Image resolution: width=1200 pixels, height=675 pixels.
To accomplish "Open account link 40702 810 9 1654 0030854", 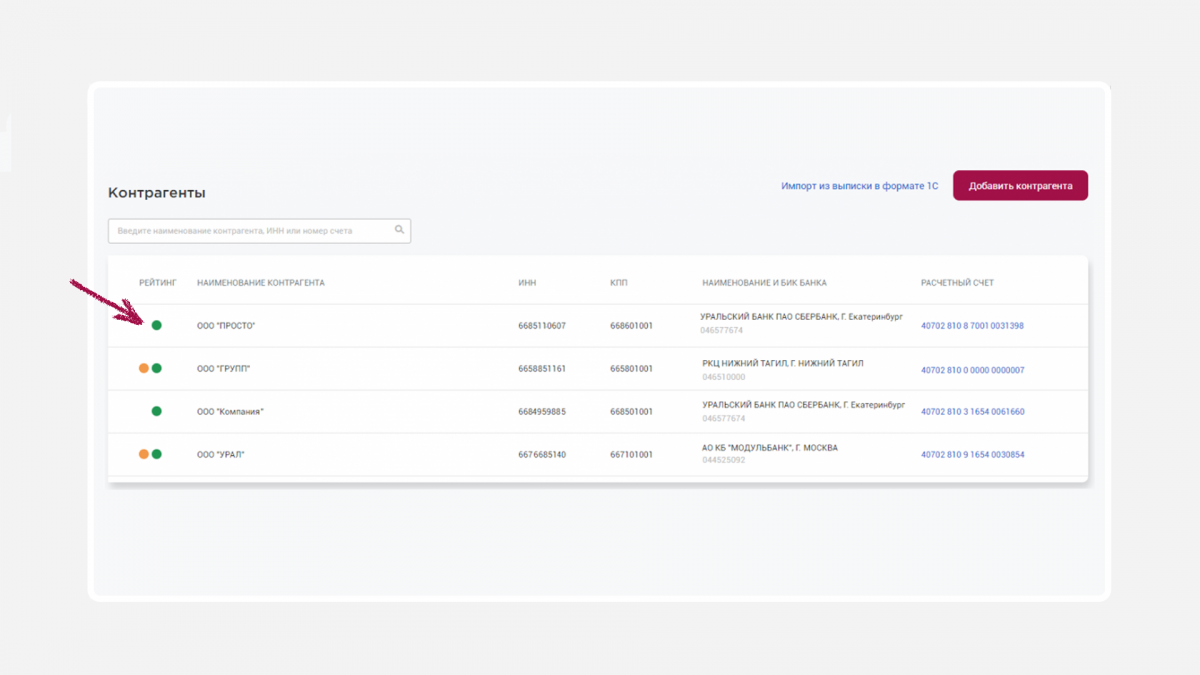I will [x=972, y=455].
